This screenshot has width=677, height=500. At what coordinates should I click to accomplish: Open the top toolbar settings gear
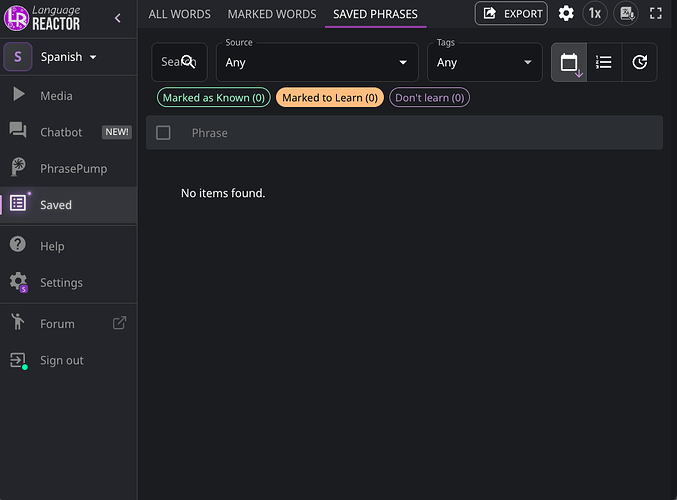[x=566, y=13]
